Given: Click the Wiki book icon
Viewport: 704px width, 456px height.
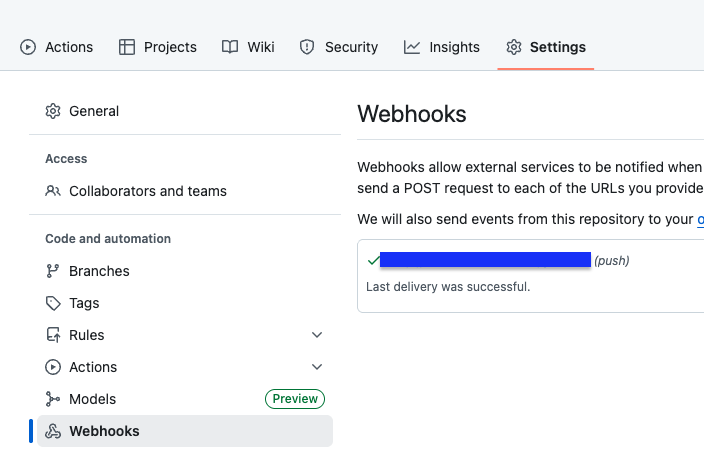Looking at the screenshot, I should [230, 47].
